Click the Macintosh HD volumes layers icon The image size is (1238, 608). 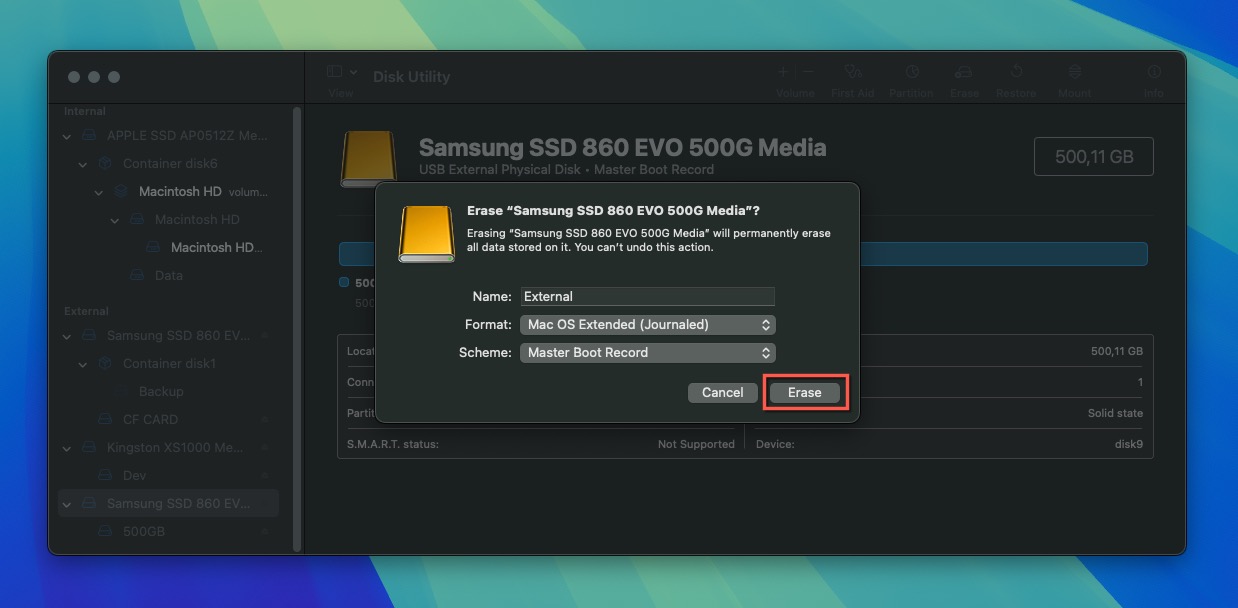click(x=121, y=191)
